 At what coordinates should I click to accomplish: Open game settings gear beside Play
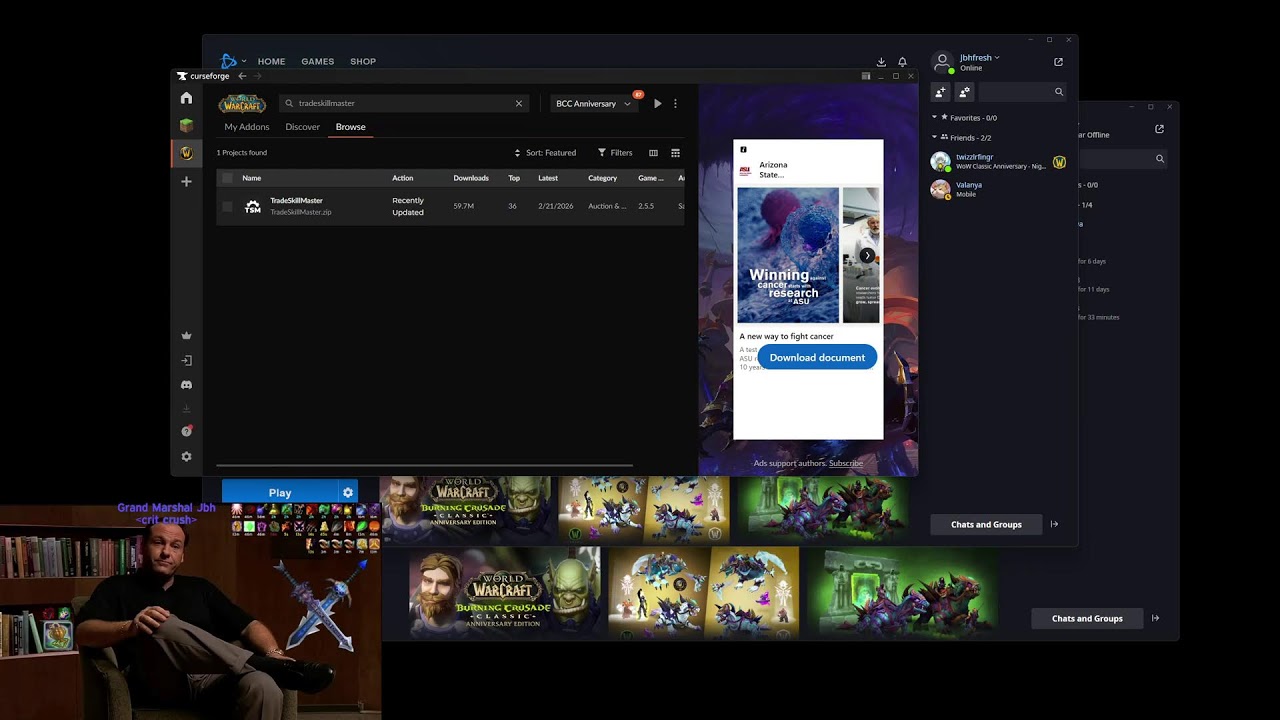click(347, 492)
